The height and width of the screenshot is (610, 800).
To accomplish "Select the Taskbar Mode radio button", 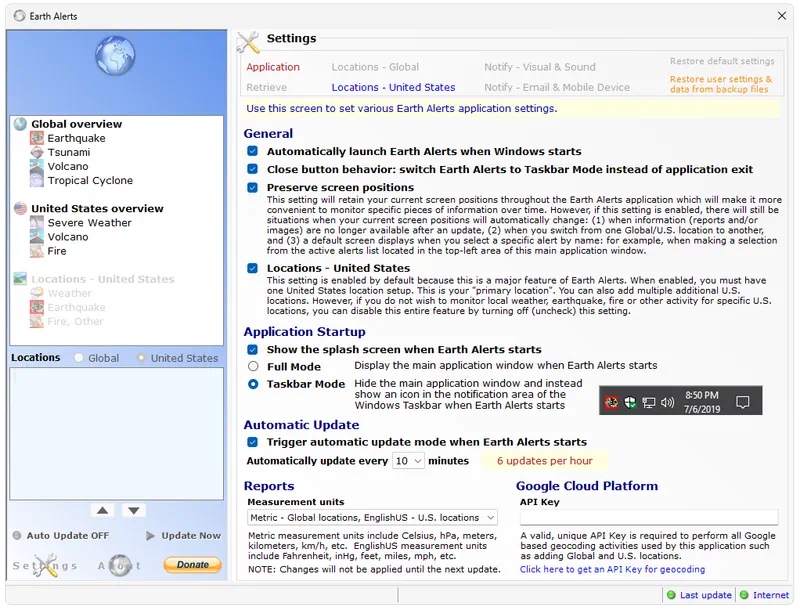I will [x=253, y=384].
